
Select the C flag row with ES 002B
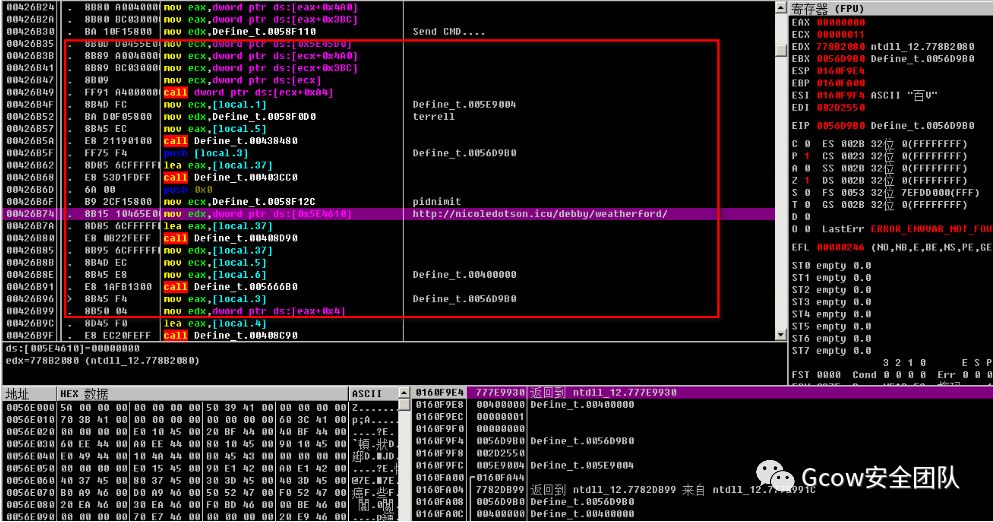pyautogui.click(x=879, y=144)
